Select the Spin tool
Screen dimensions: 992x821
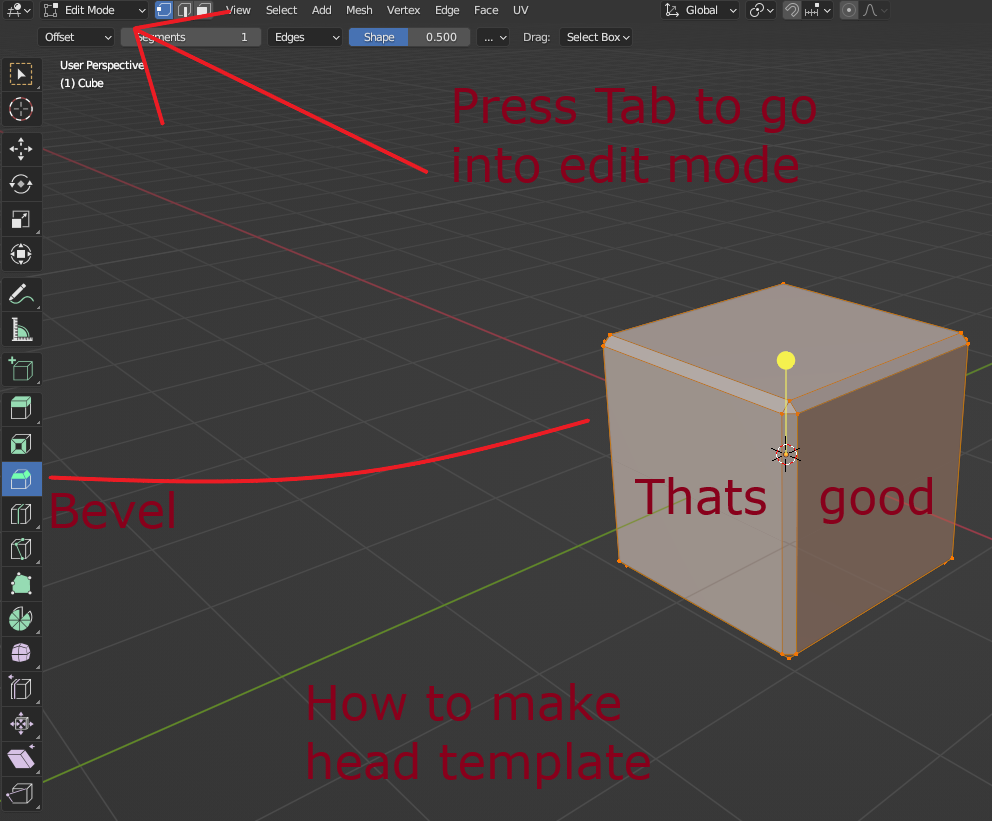(21, 619)
